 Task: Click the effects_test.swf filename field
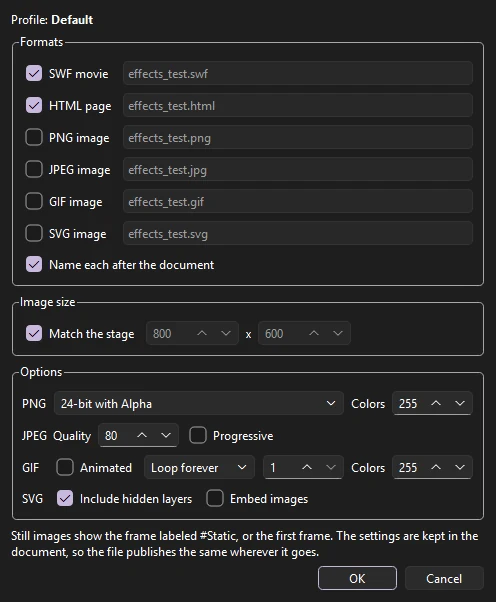coord(298,73)
